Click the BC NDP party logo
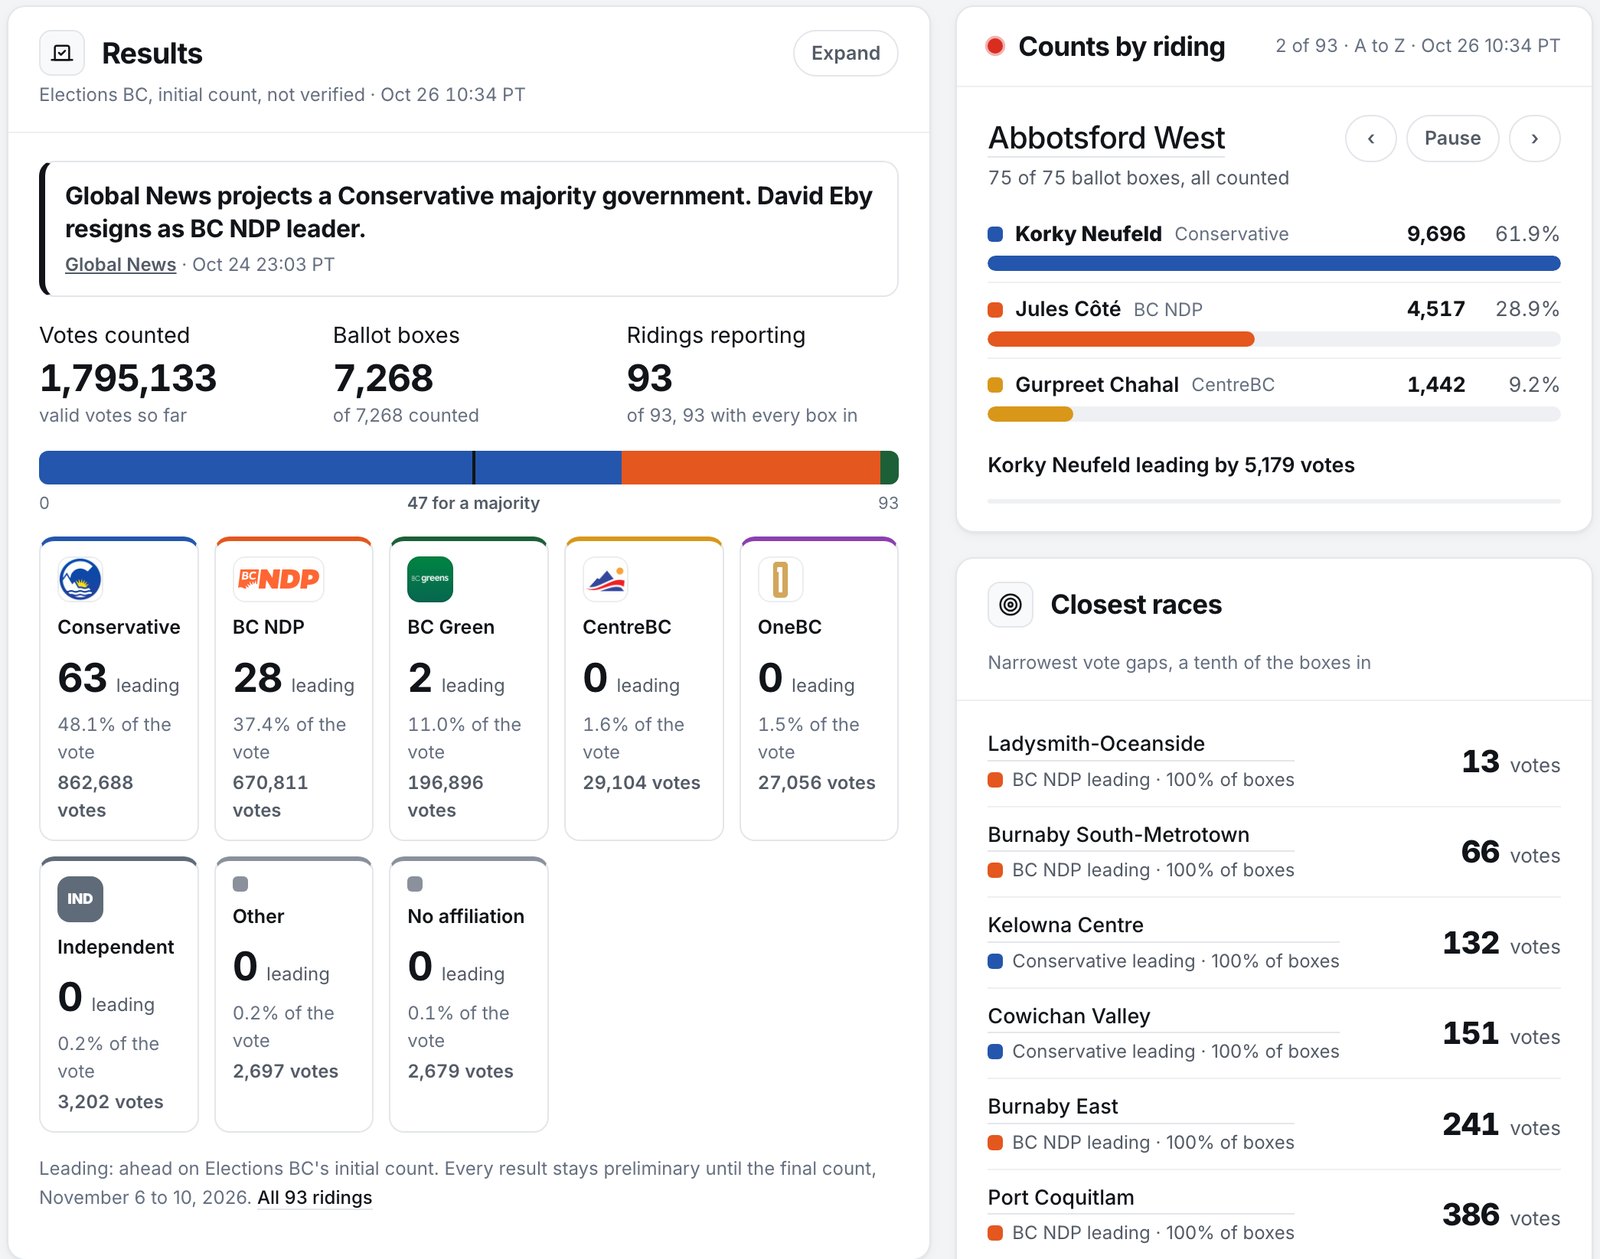 click(x=278, y=579)
